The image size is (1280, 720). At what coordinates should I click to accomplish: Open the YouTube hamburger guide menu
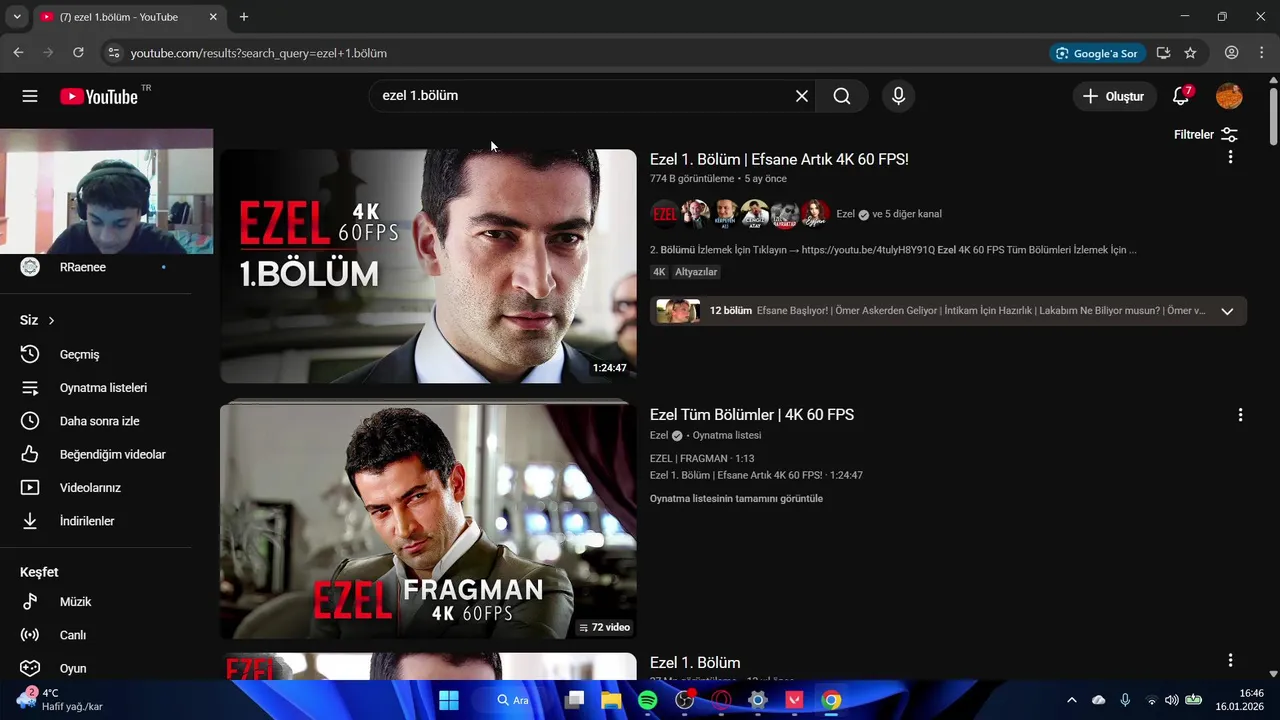coord(30,96)
